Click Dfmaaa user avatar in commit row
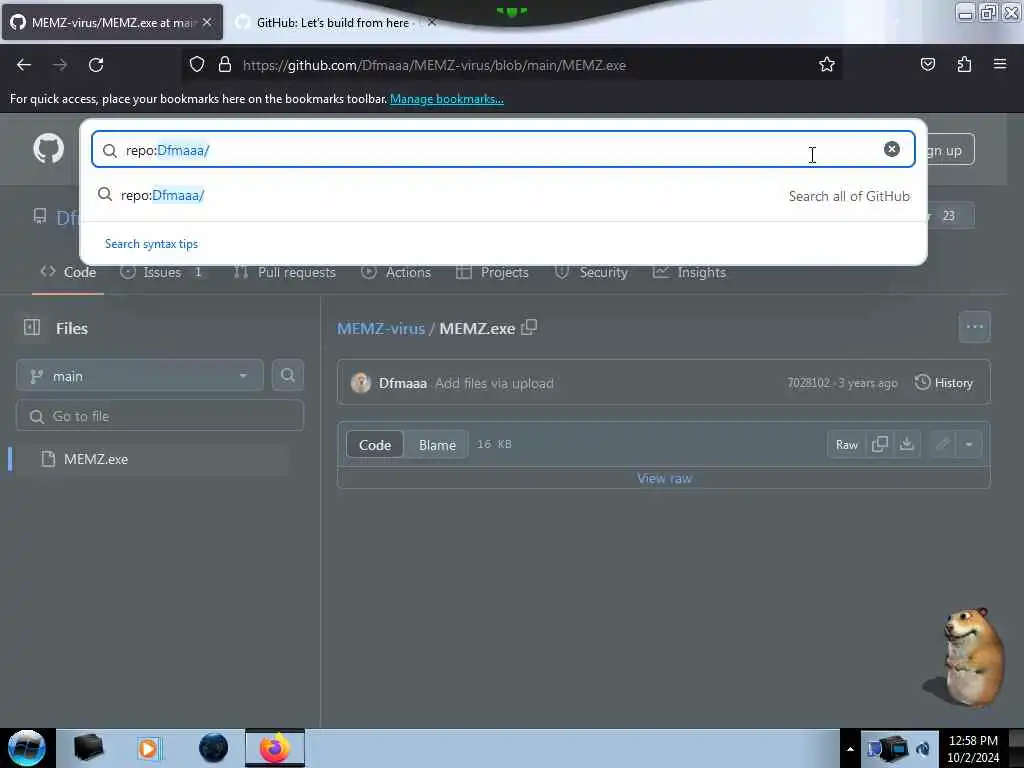1024x768 pixels. pos(360,383)
